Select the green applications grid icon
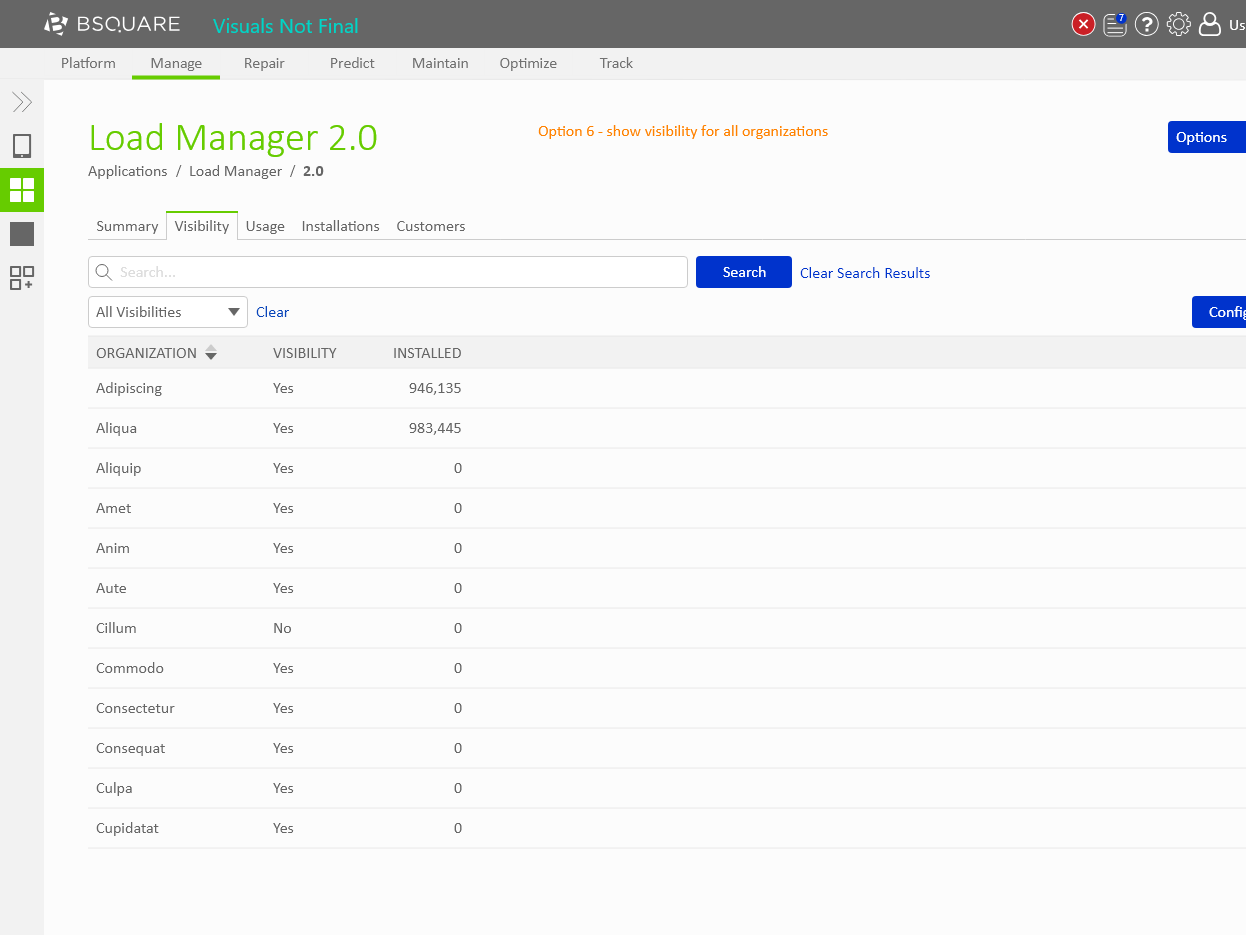 pos(22,190)
